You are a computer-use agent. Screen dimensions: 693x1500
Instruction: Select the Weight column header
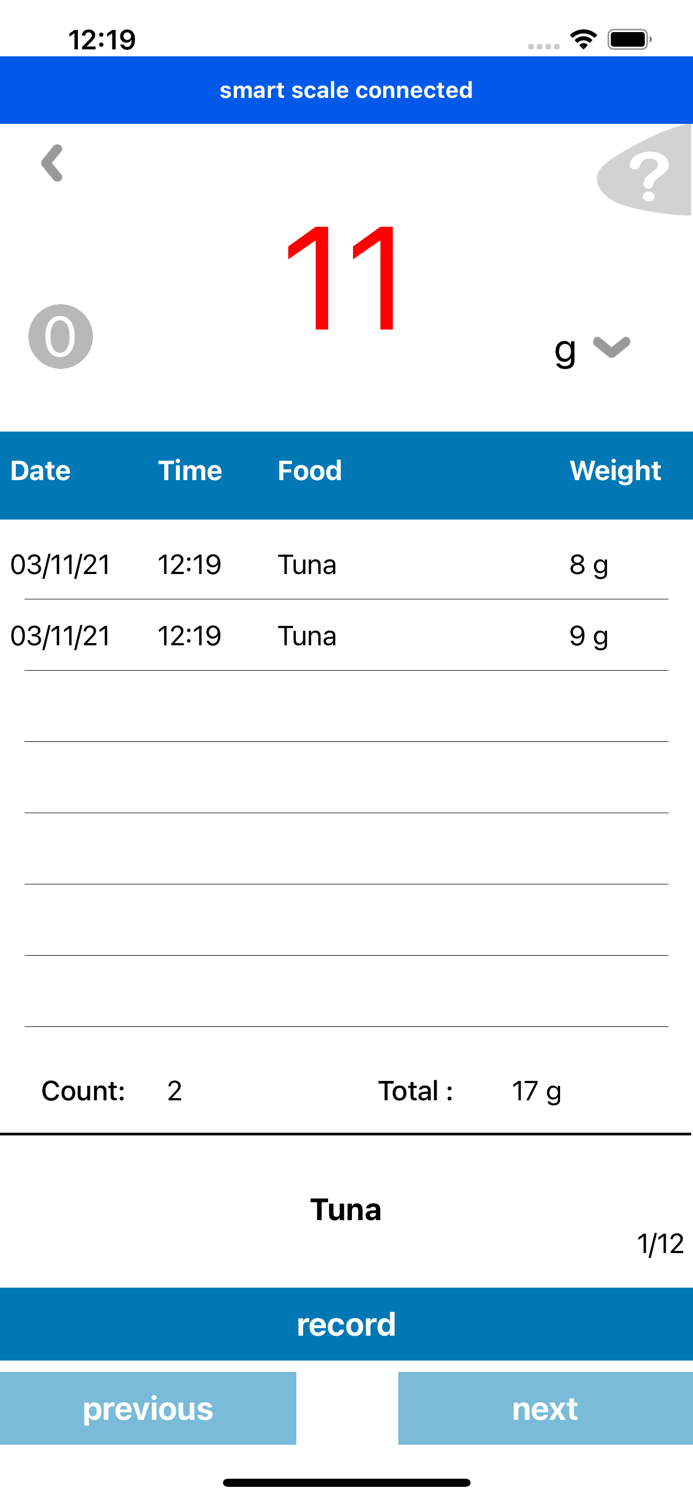click(x=615, y=470)
